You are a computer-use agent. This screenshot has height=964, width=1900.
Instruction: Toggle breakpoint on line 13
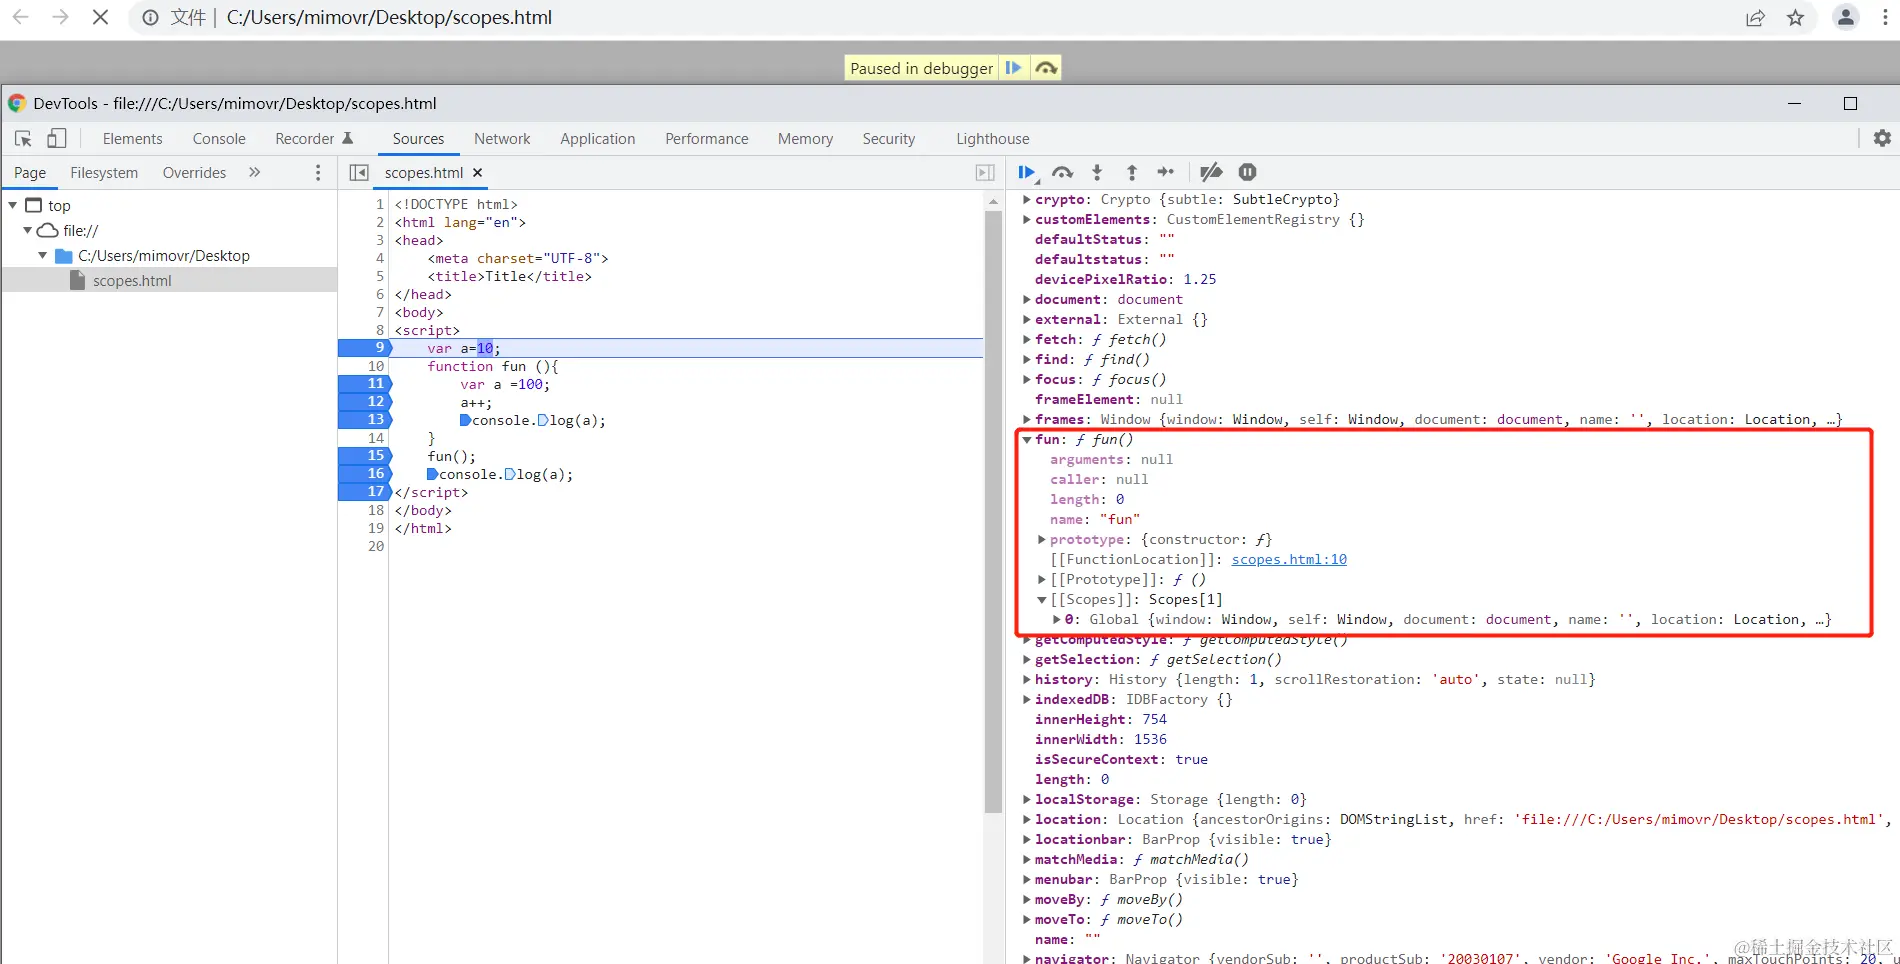coord(365,420)
